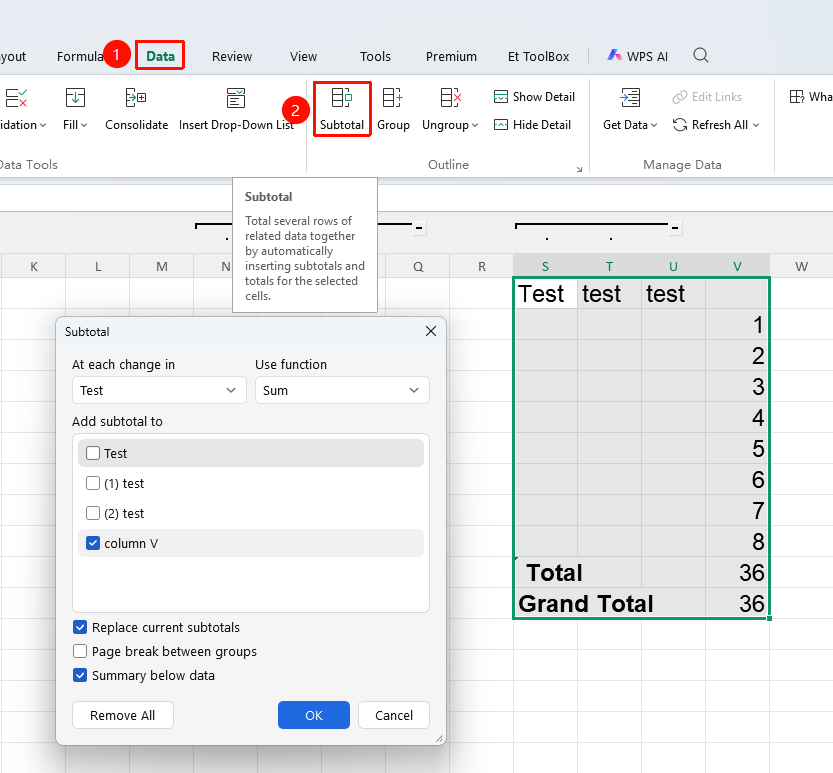Open Outline group settings launcher arrow

click(x=579, y=169)
